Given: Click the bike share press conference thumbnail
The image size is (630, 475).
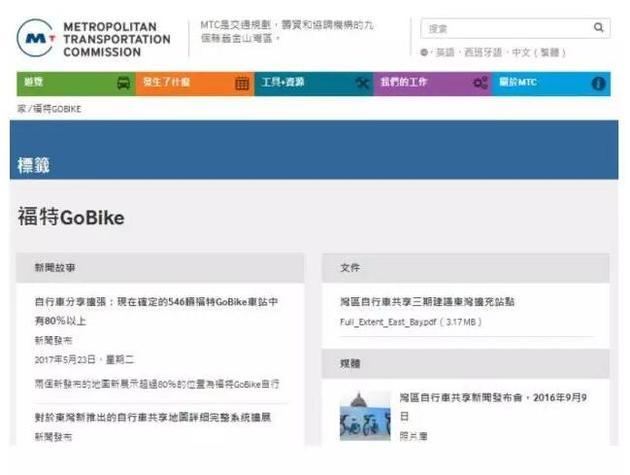Looking at the screenshot, I should coord(365,416).
